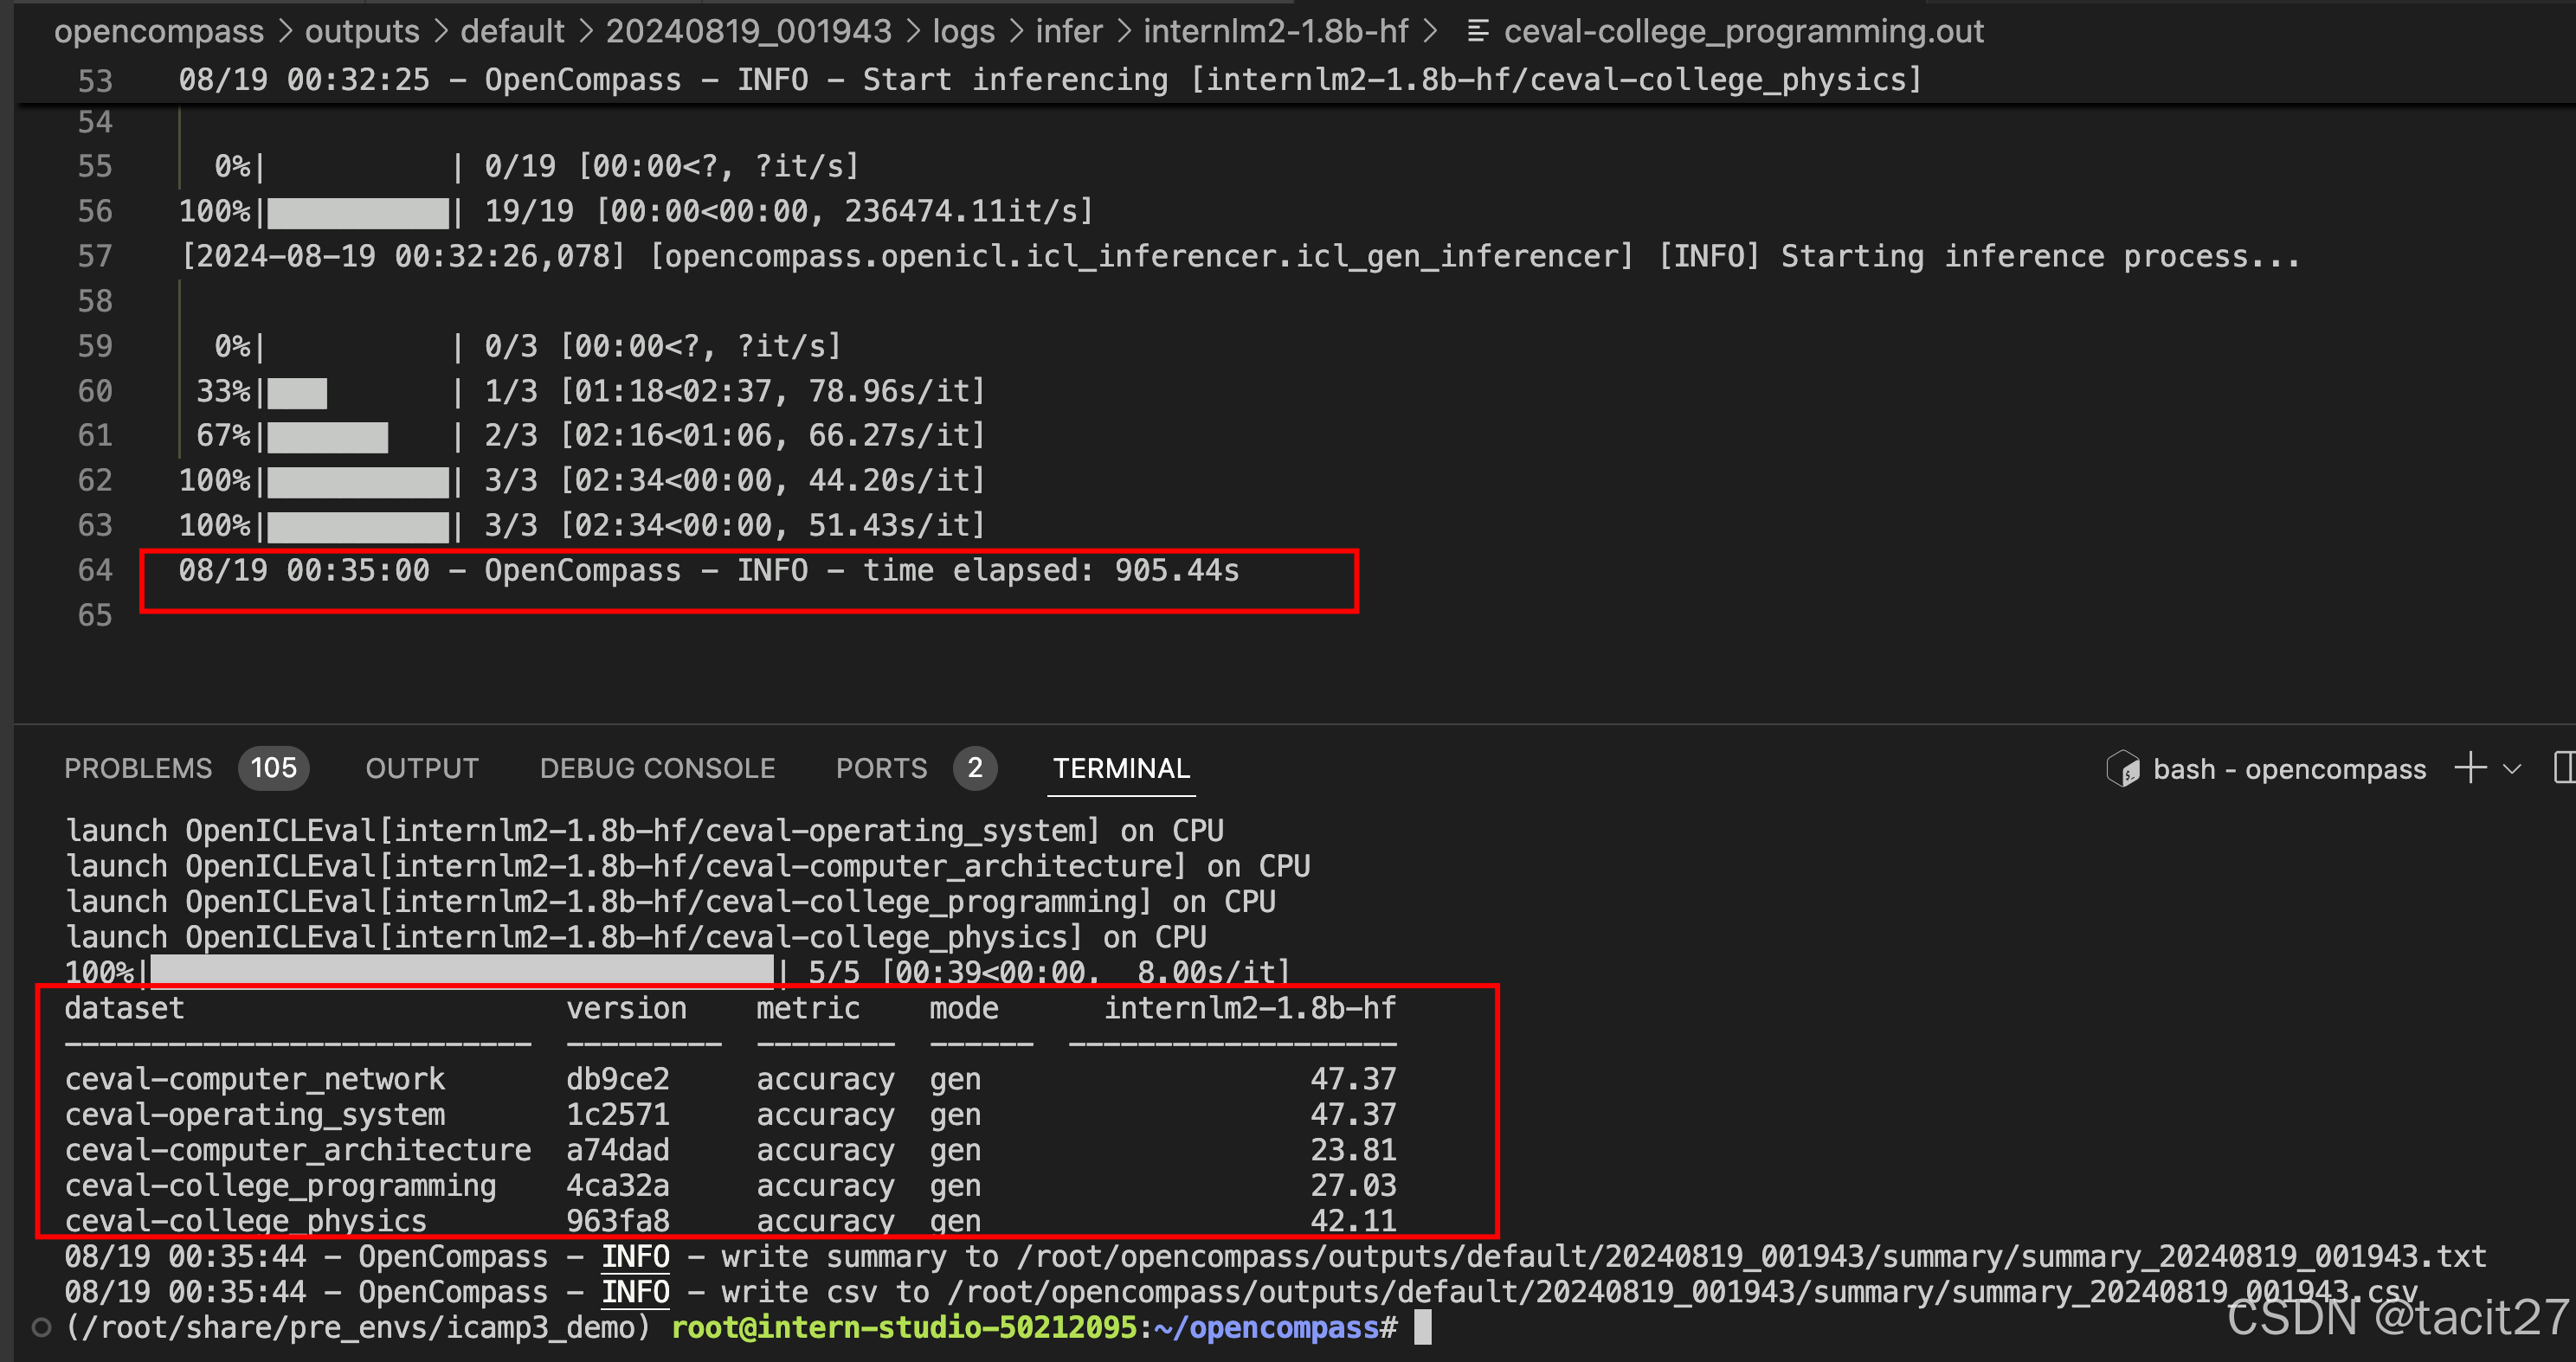Viewport: 2576px width, 1362px height.
Task: Click the terminal prompt circle decoration
Action: (41, 1327)
